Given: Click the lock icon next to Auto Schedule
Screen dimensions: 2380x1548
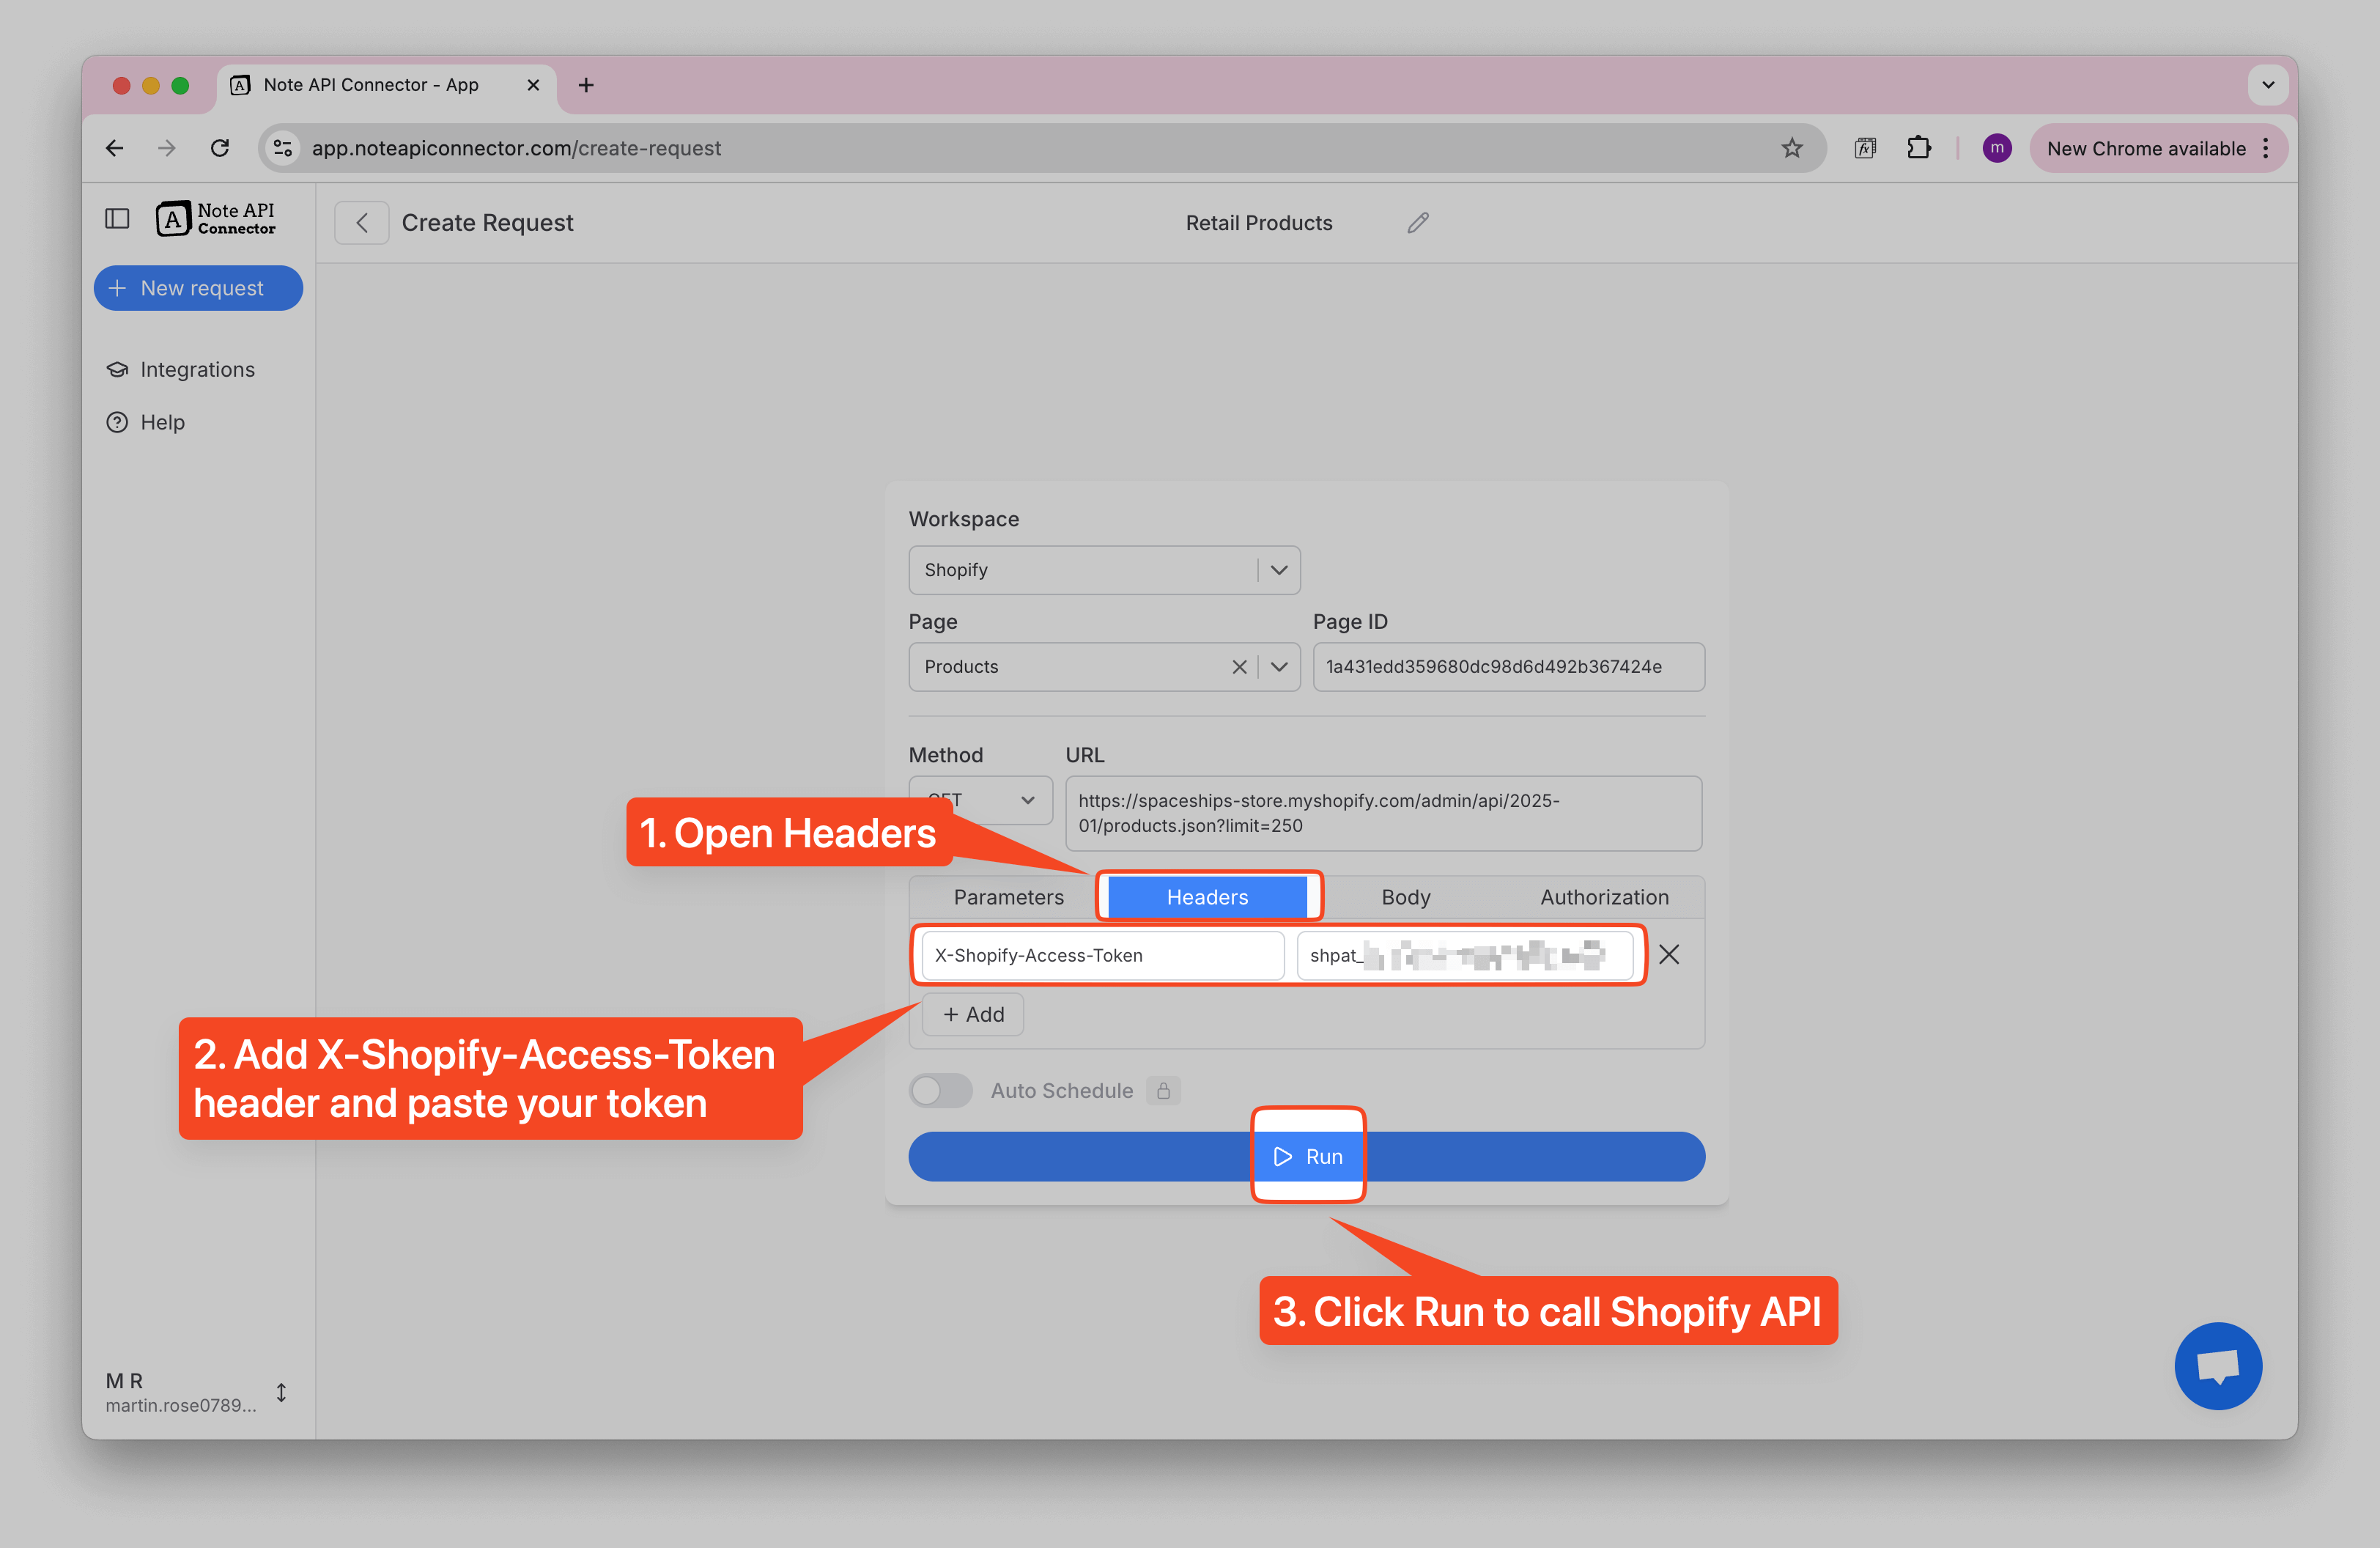Looking at the screenshot, I should click(1163, 1090).
